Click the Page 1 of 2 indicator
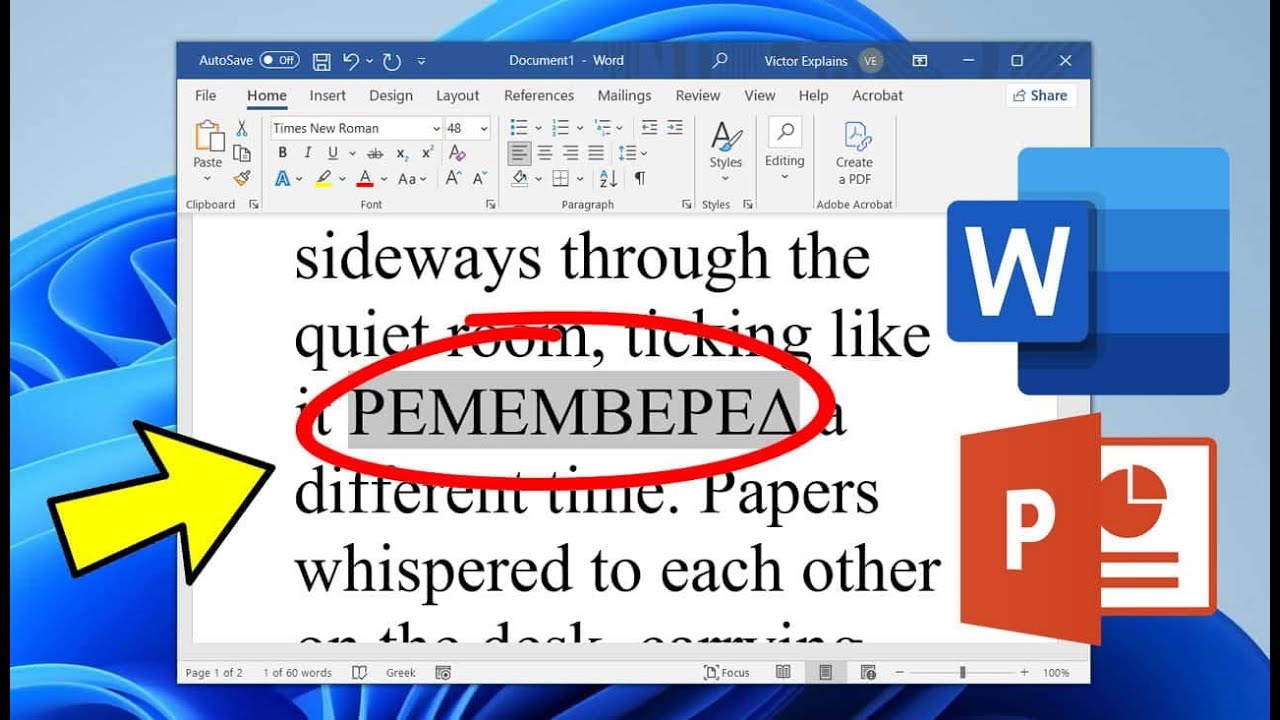 (214, 673)
